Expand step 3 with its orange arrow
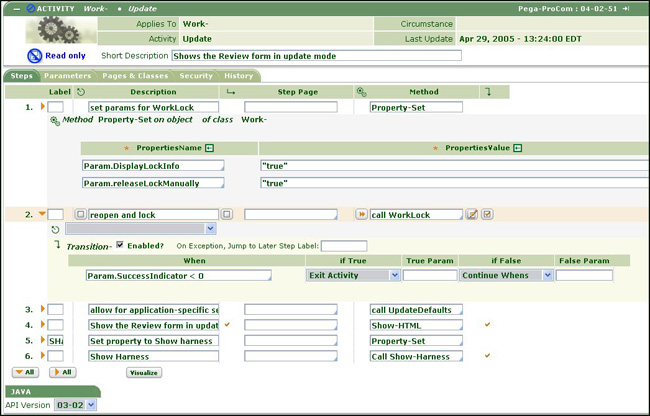The width and height of the screenshot is (650, 416). coord(43,309)
